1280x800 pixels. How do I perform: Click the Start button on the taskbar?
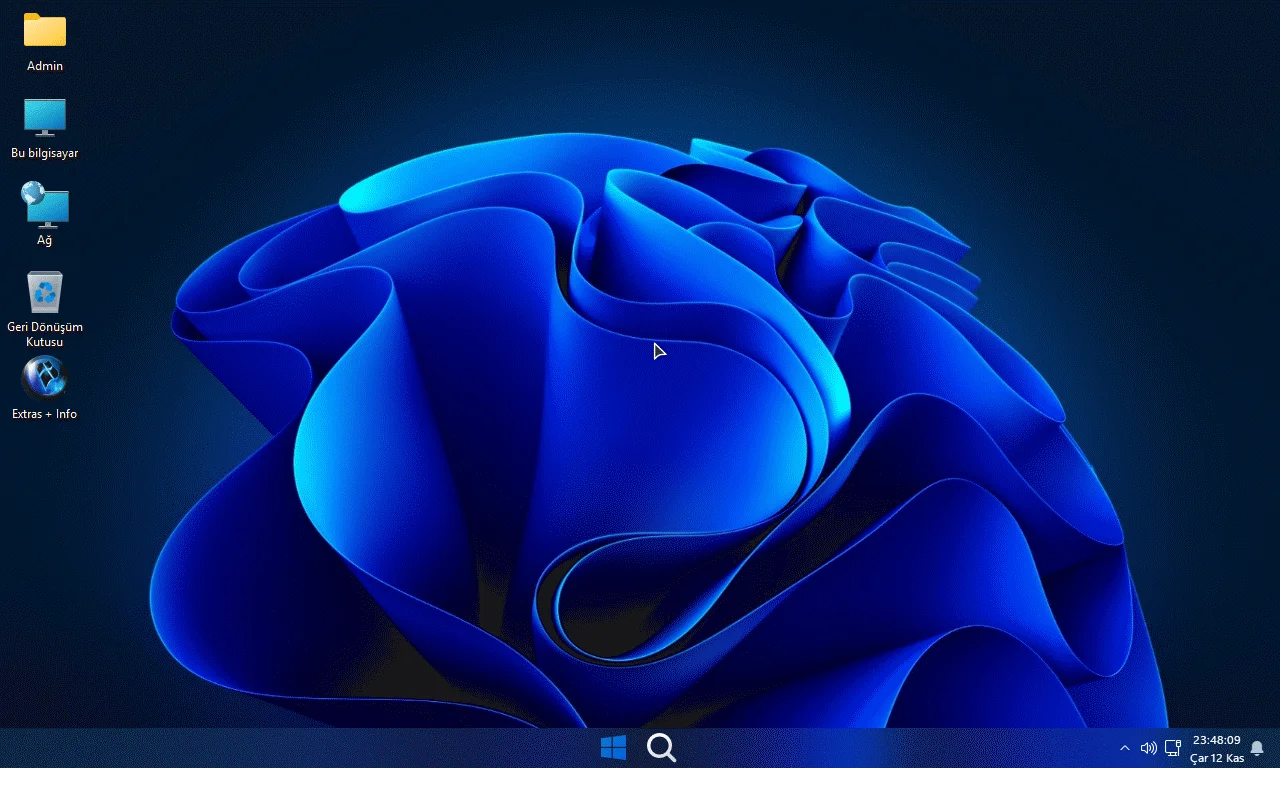[x=613, y=747]
